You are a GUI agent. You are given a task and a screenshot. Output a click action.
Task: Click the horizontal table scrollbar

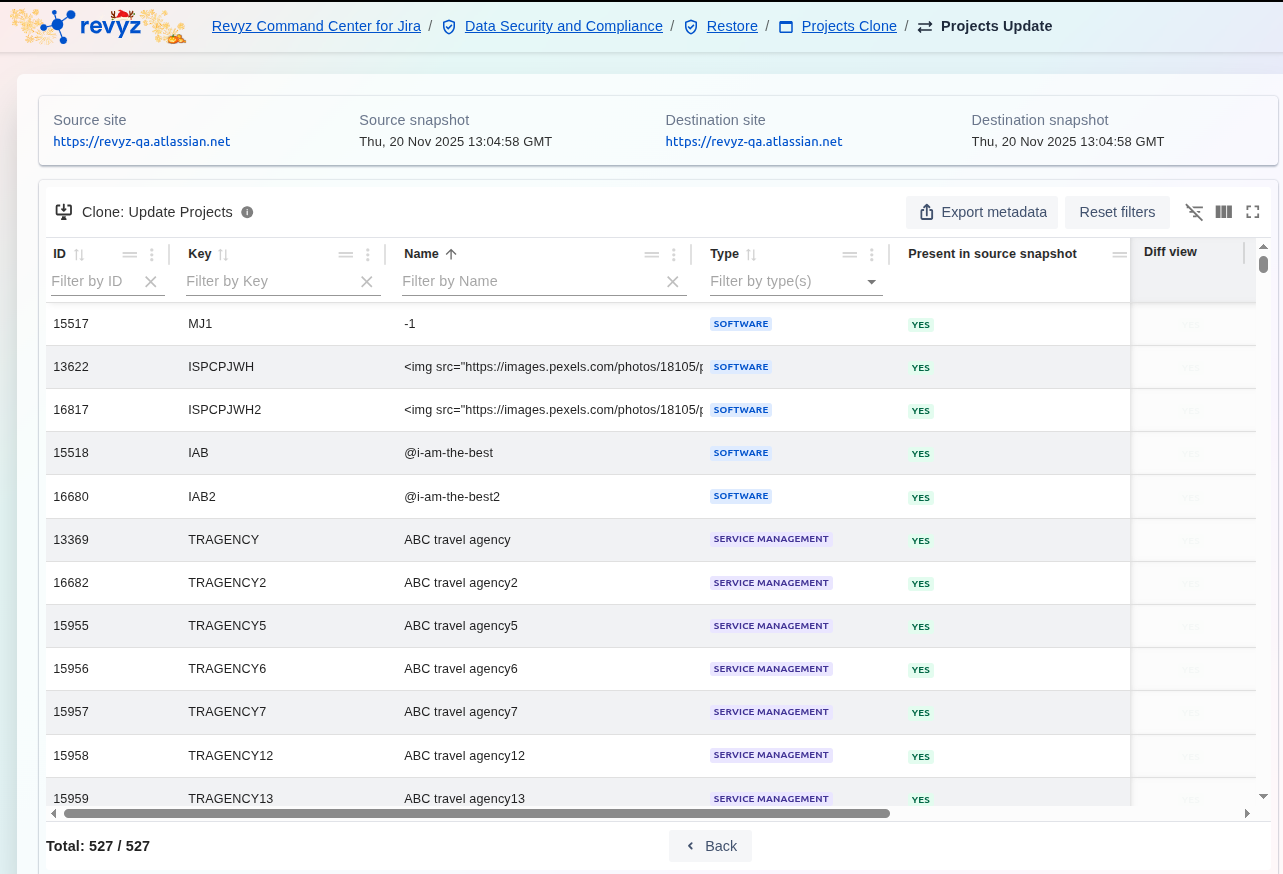pyautogui.click(x=476, y=814)
